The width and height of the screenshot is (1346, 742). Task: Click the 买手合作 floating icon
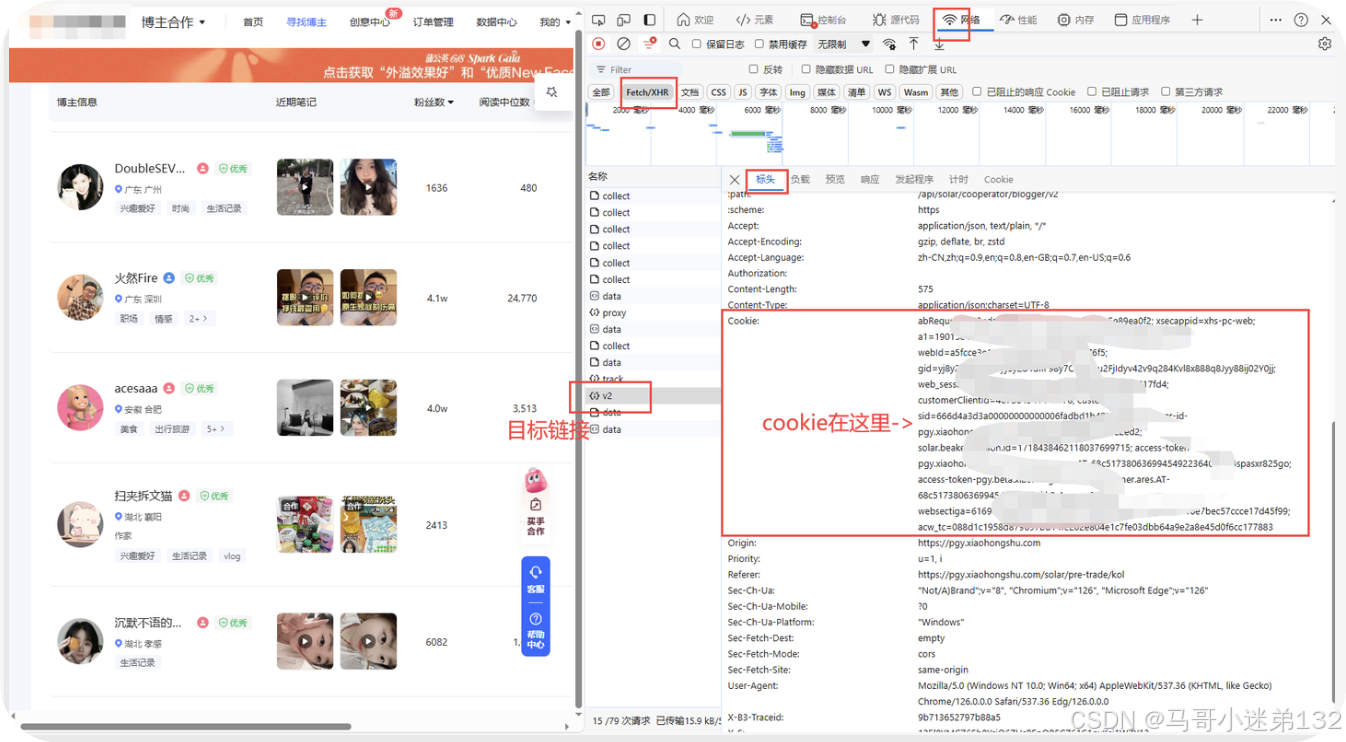[536, 505]
